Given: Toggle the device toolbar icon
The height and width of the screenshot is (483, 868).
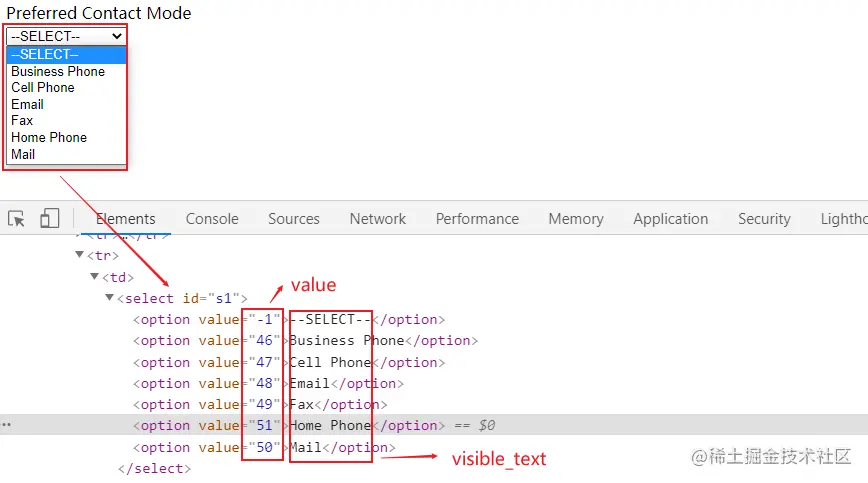Looking at the screenshot, I should tap(49, 219).
